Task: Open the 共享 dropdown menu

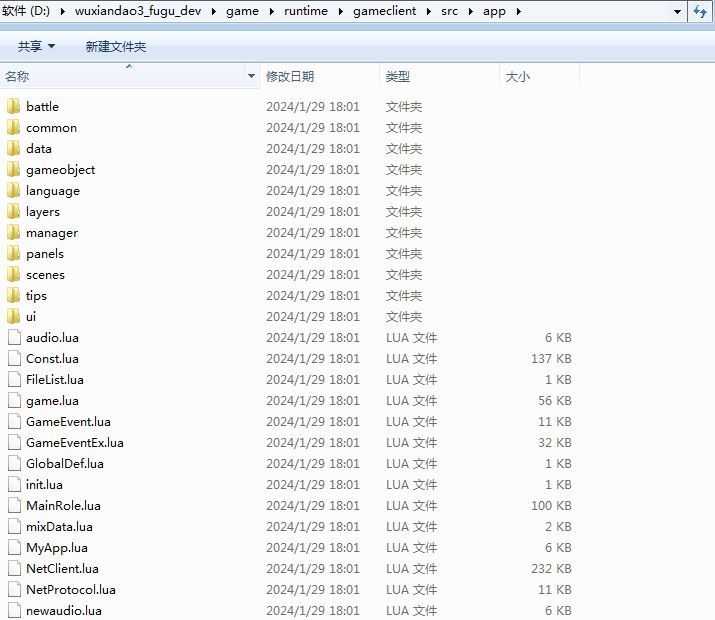Action: coord(36,47)
